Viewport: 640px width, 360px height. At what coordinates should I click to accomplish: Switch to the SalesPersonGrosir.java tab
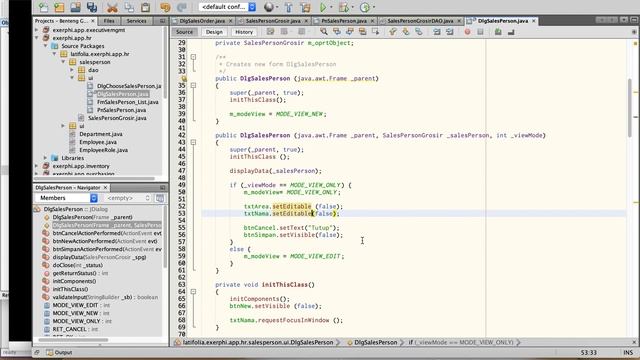point(273,20)
